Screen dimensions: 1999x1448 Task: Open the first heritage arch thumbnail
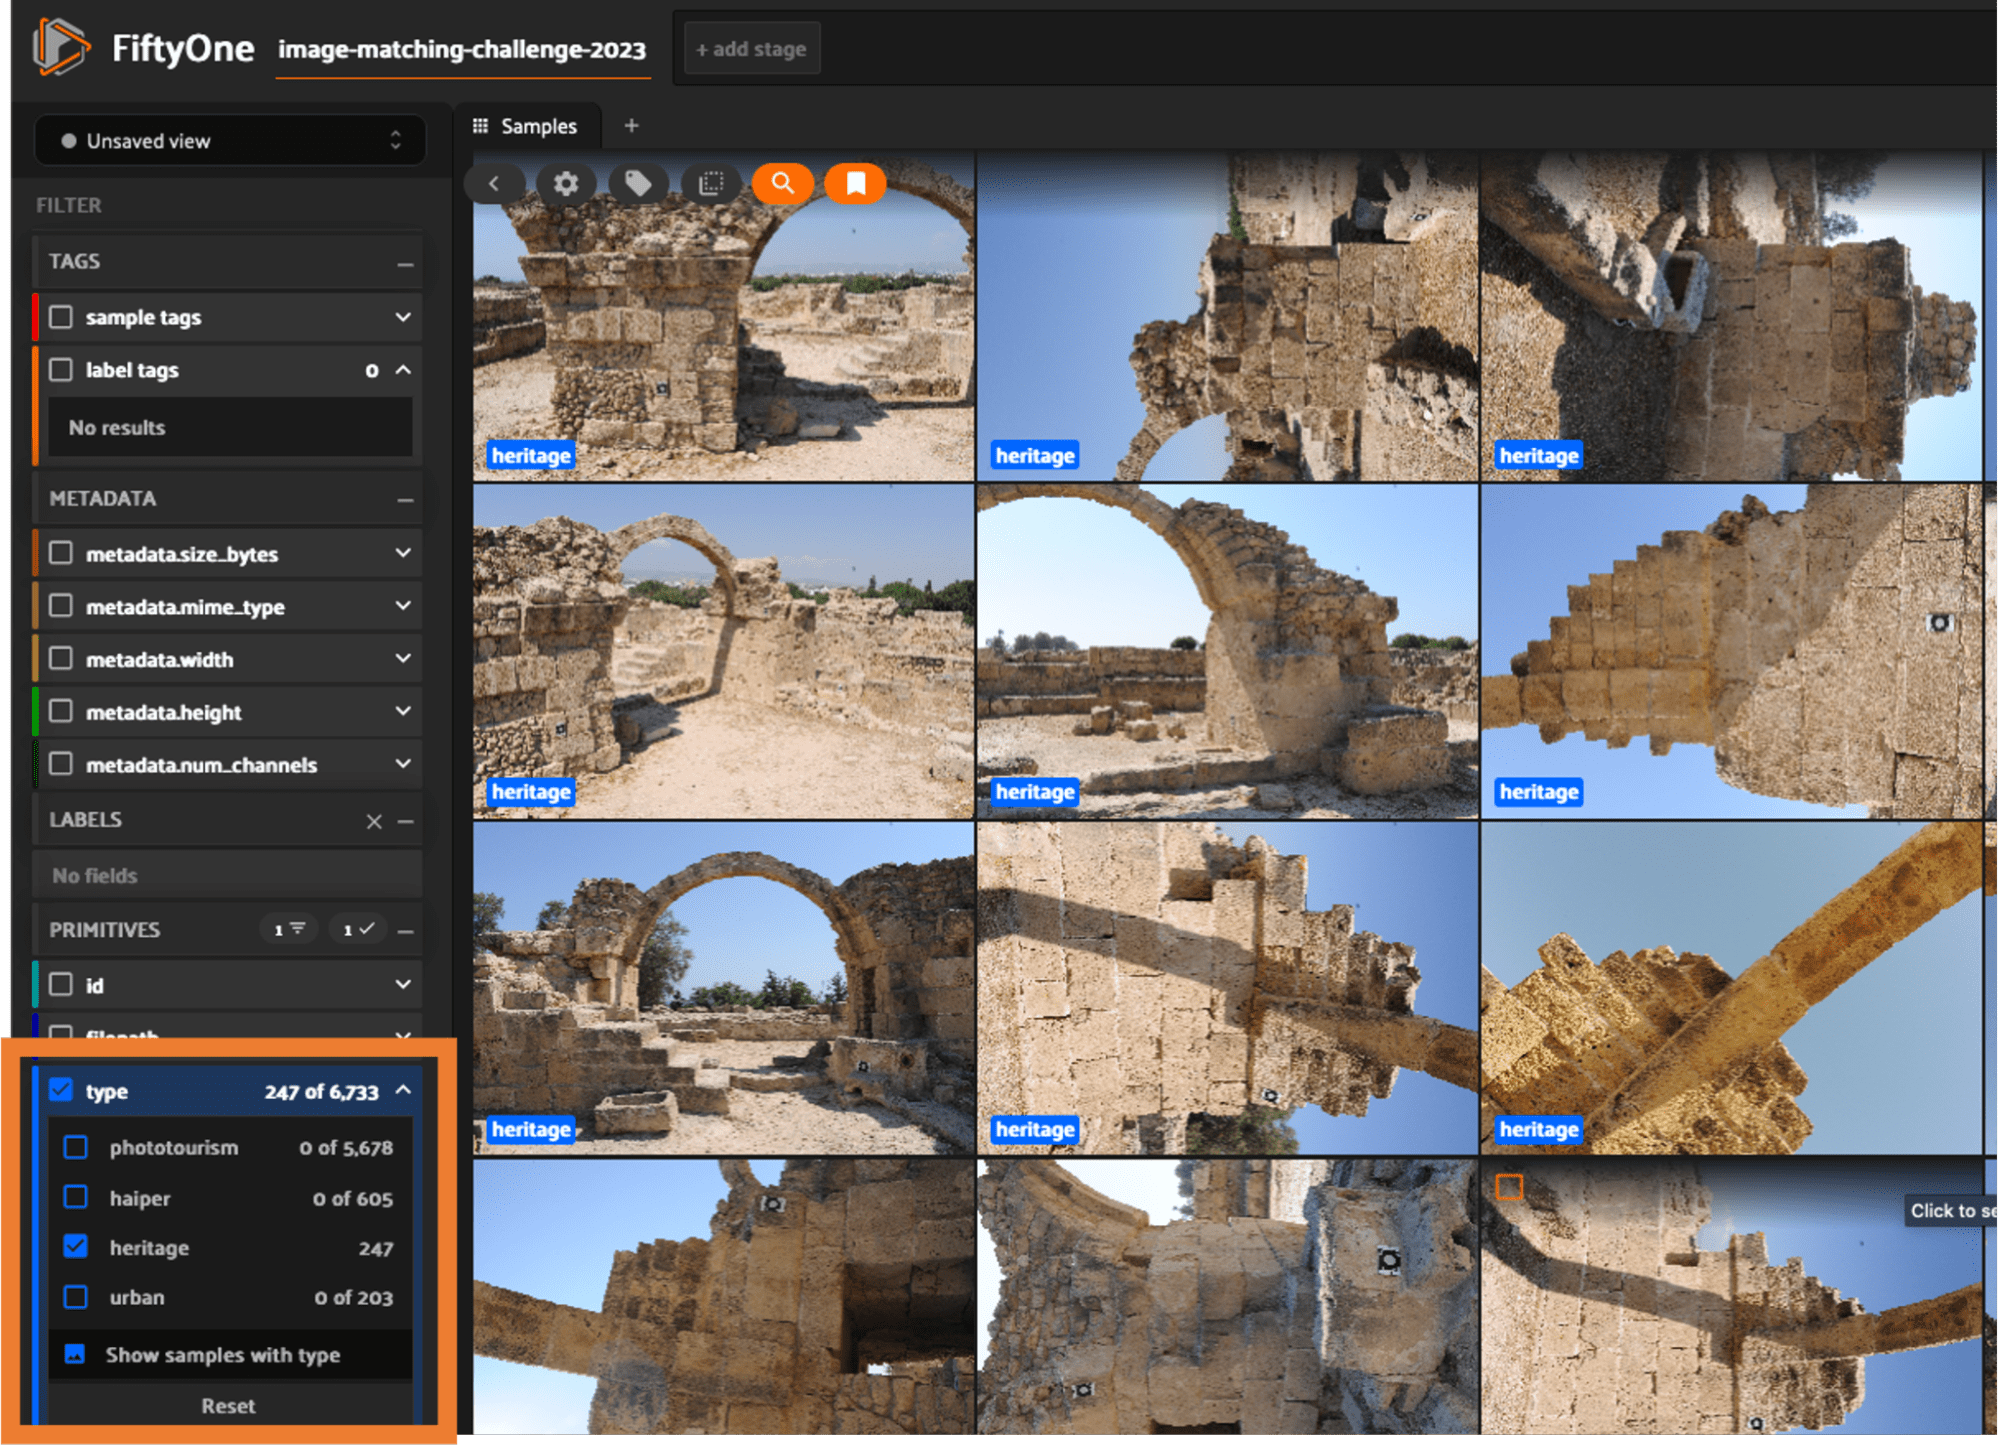pyautogui.click(x=723, y=330)
